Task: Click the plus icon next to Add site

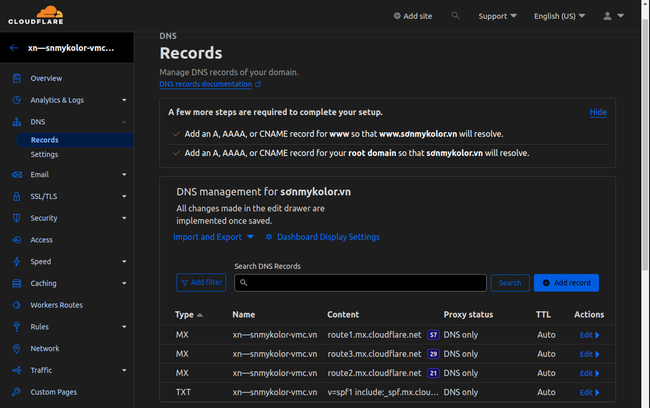Action: pyautogui.click(x=397, y=16)
